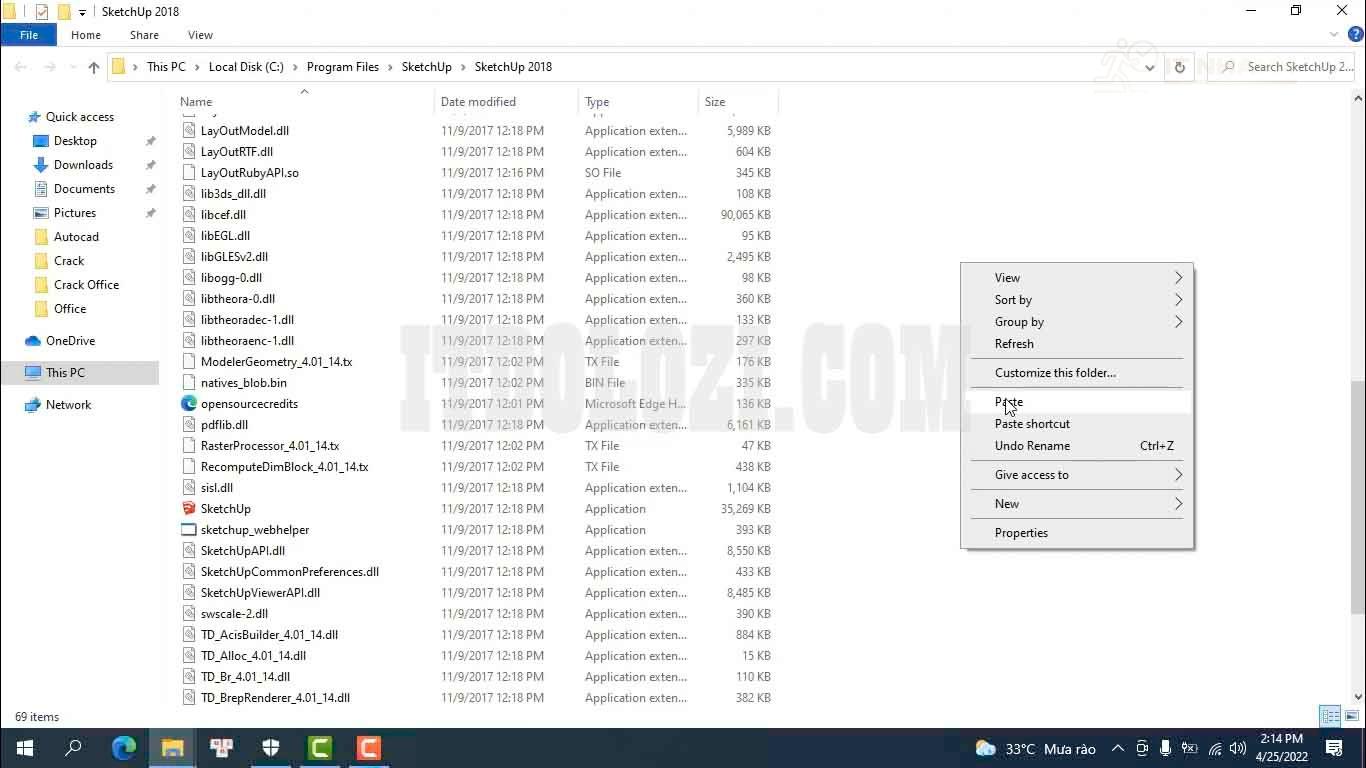Open the Help question mark icon
1366x768 pixels.
tap(1355, 35)
